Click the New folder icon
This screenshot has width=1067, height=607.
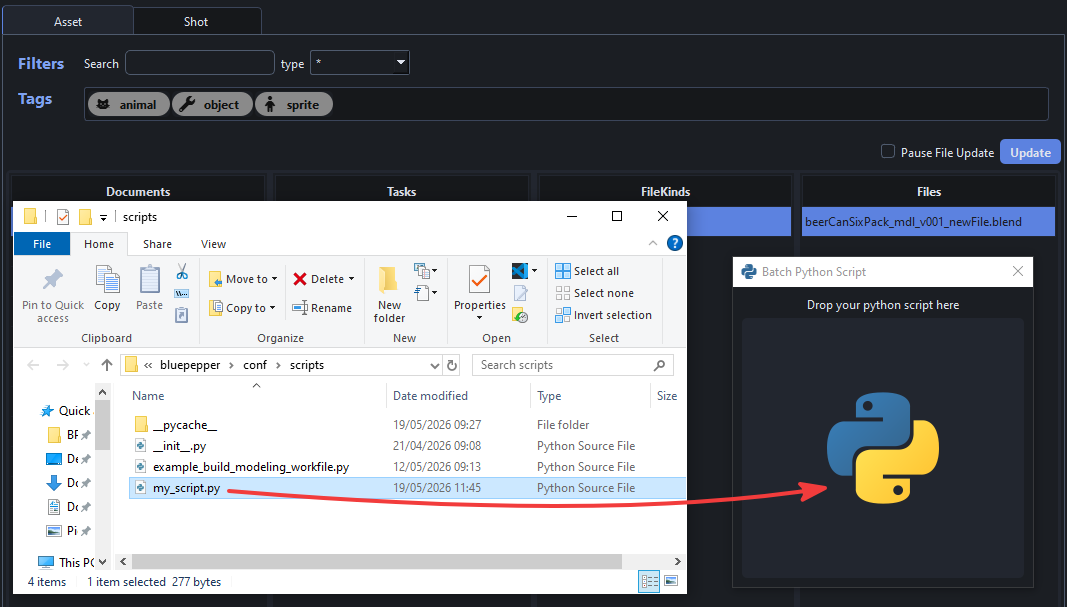coord(389,280)
